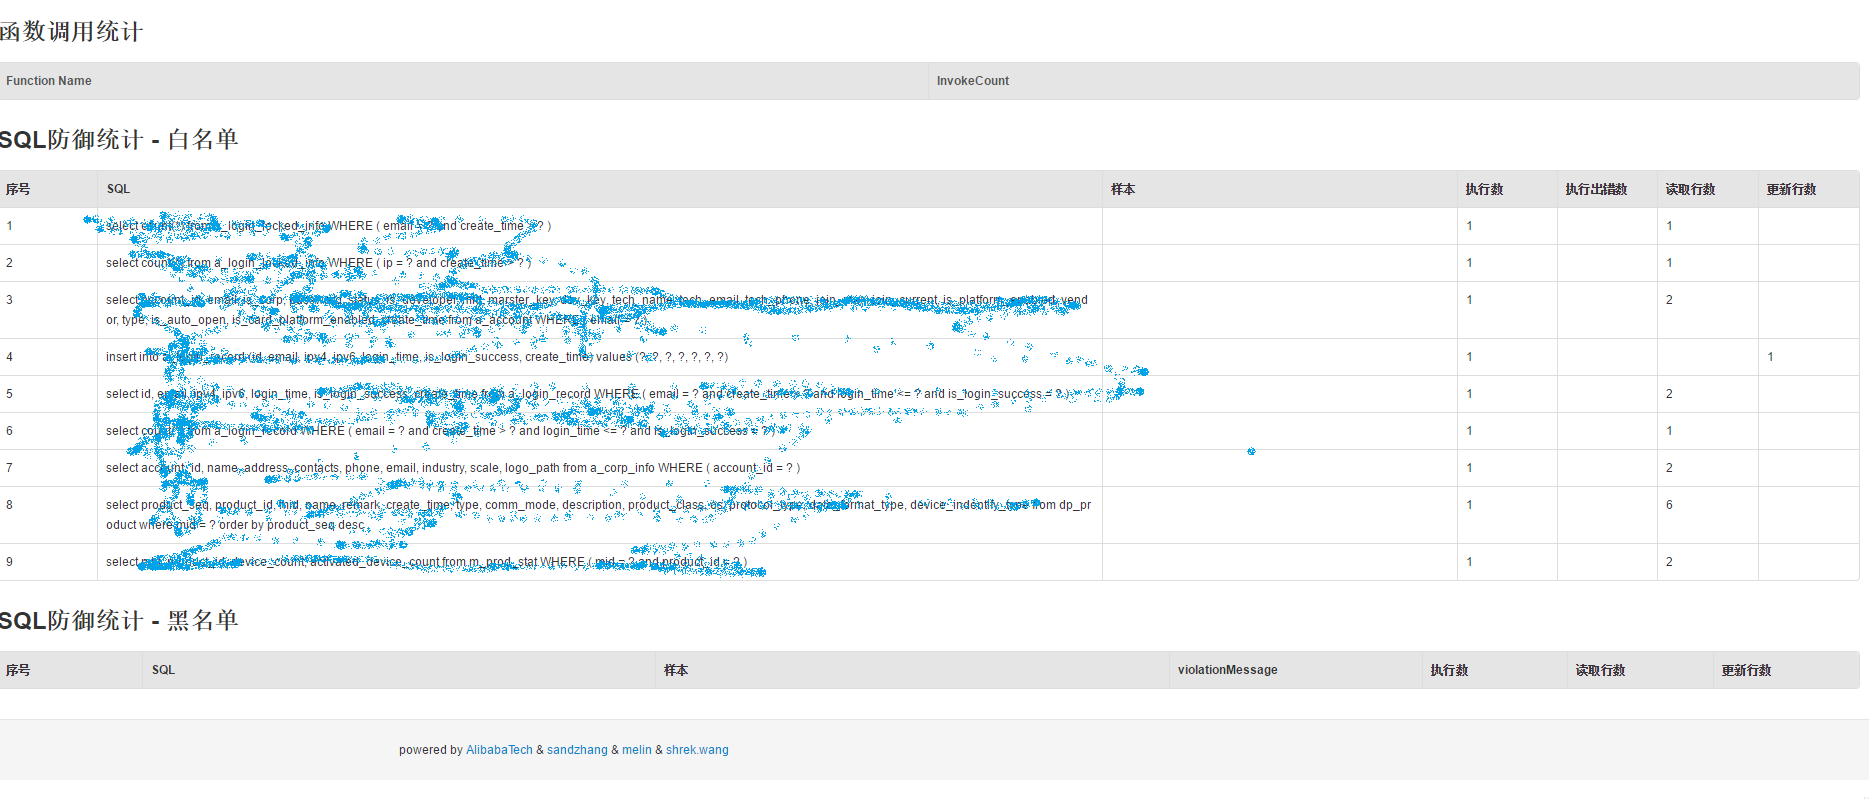The height and width of the screenshot is (799, 1869).
Task: Click the 样本 header in the 黑名单 table
Action: pos(676,670)
